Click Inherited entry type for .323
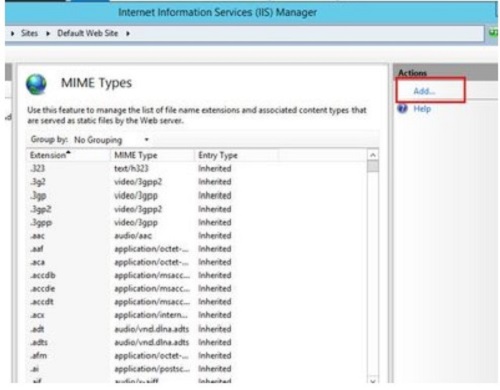The width and height of the screenshot is (500, 390). click(215, 168)
